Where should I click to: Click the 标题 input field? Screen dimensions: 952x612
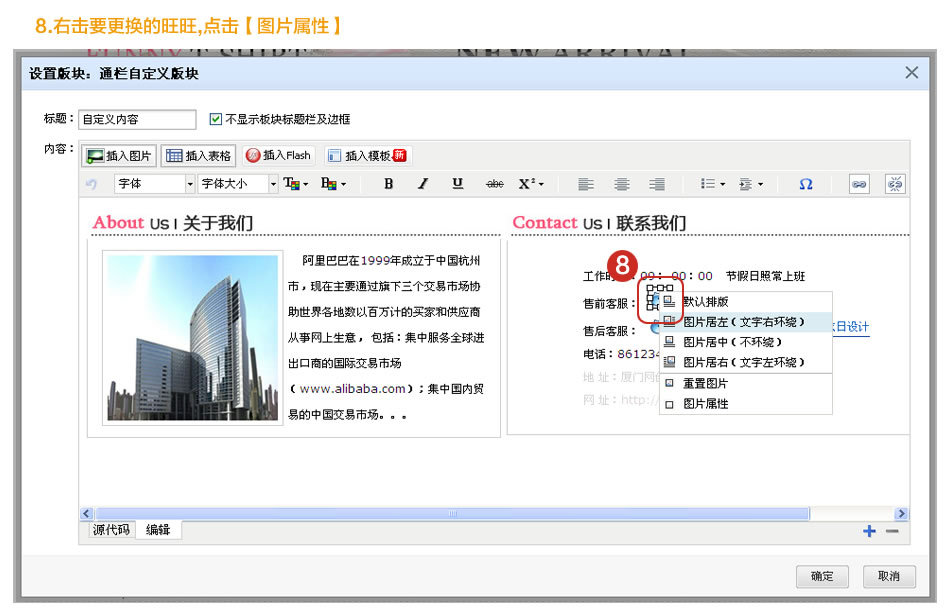tap(137, 120)
